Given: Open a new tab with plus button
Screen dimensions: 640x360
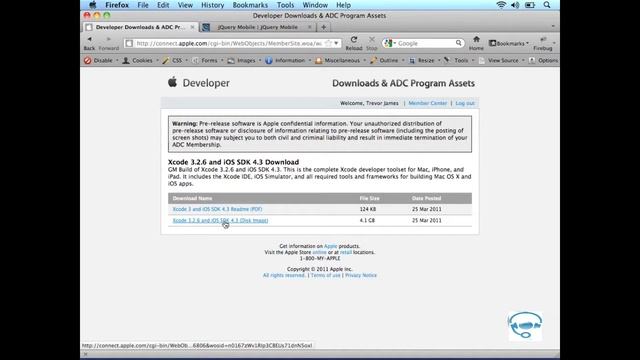Looking at the screenshot, I should (x=324, y=27).
